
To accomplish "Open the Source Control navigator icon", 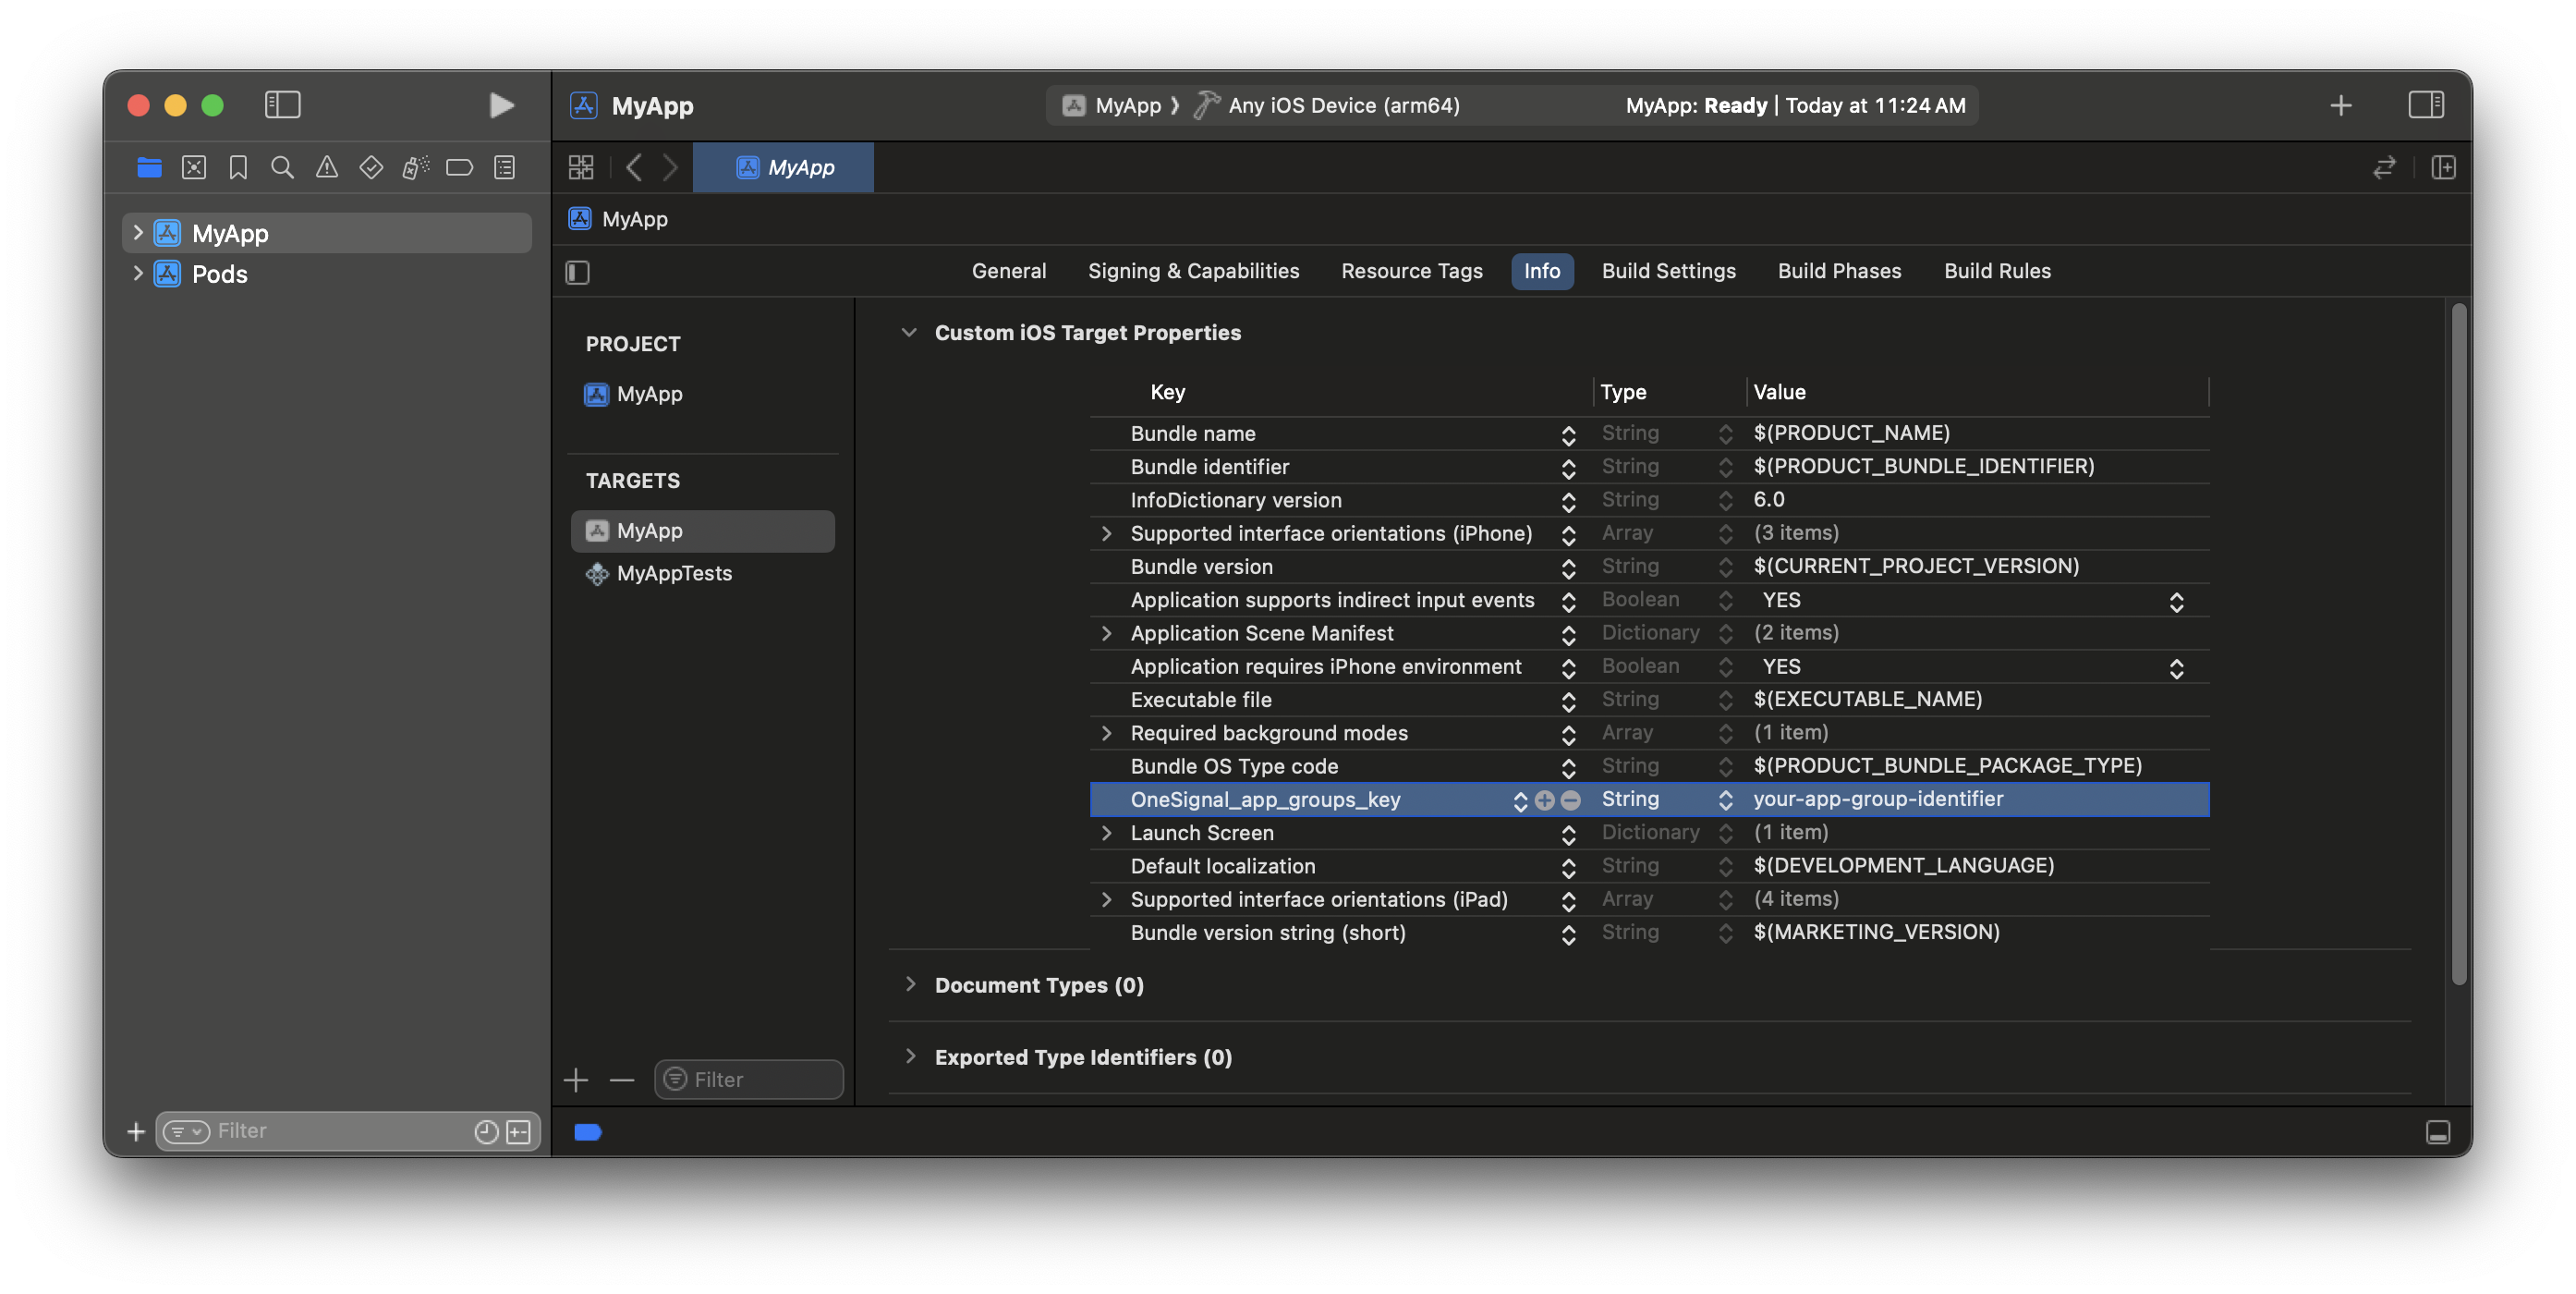I will tap(194, 167).
